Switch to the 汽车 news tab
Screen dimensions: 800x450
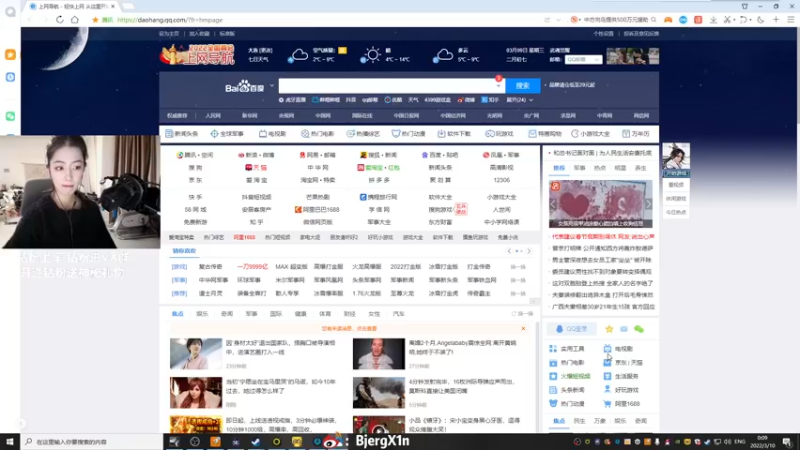point(398,314)
